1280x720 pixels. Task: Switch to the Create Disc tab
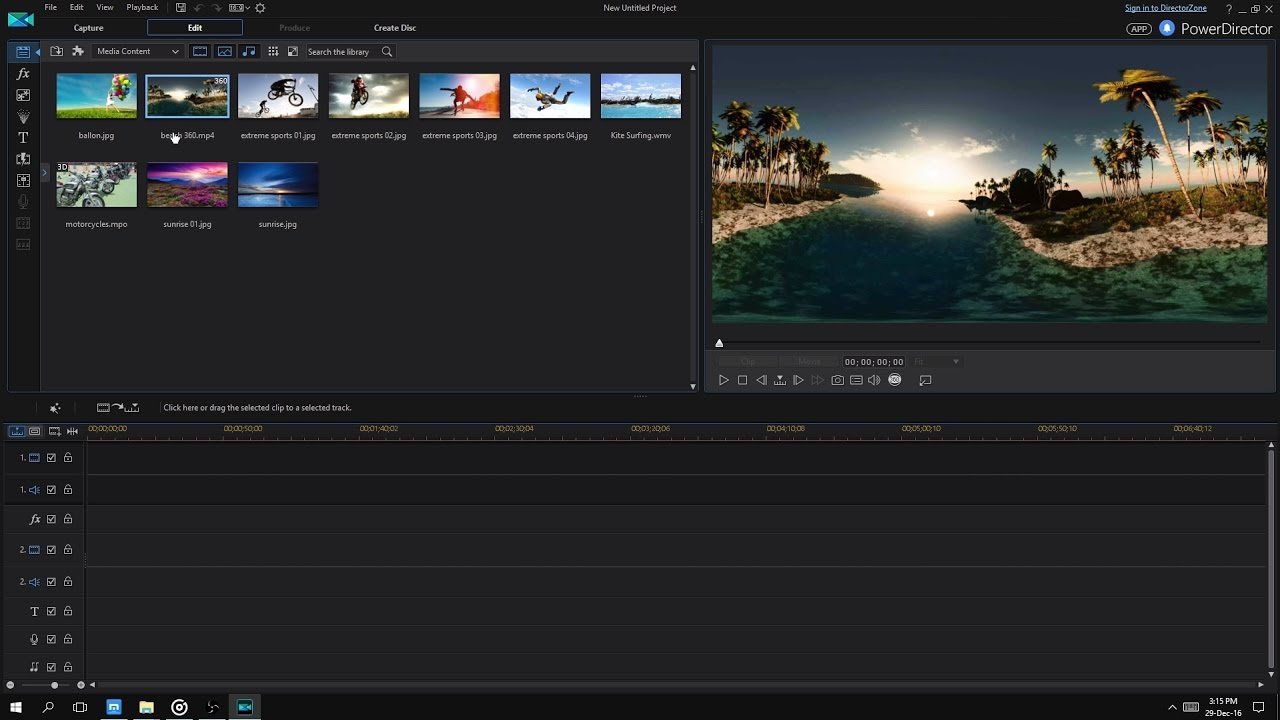click(394, 28)
